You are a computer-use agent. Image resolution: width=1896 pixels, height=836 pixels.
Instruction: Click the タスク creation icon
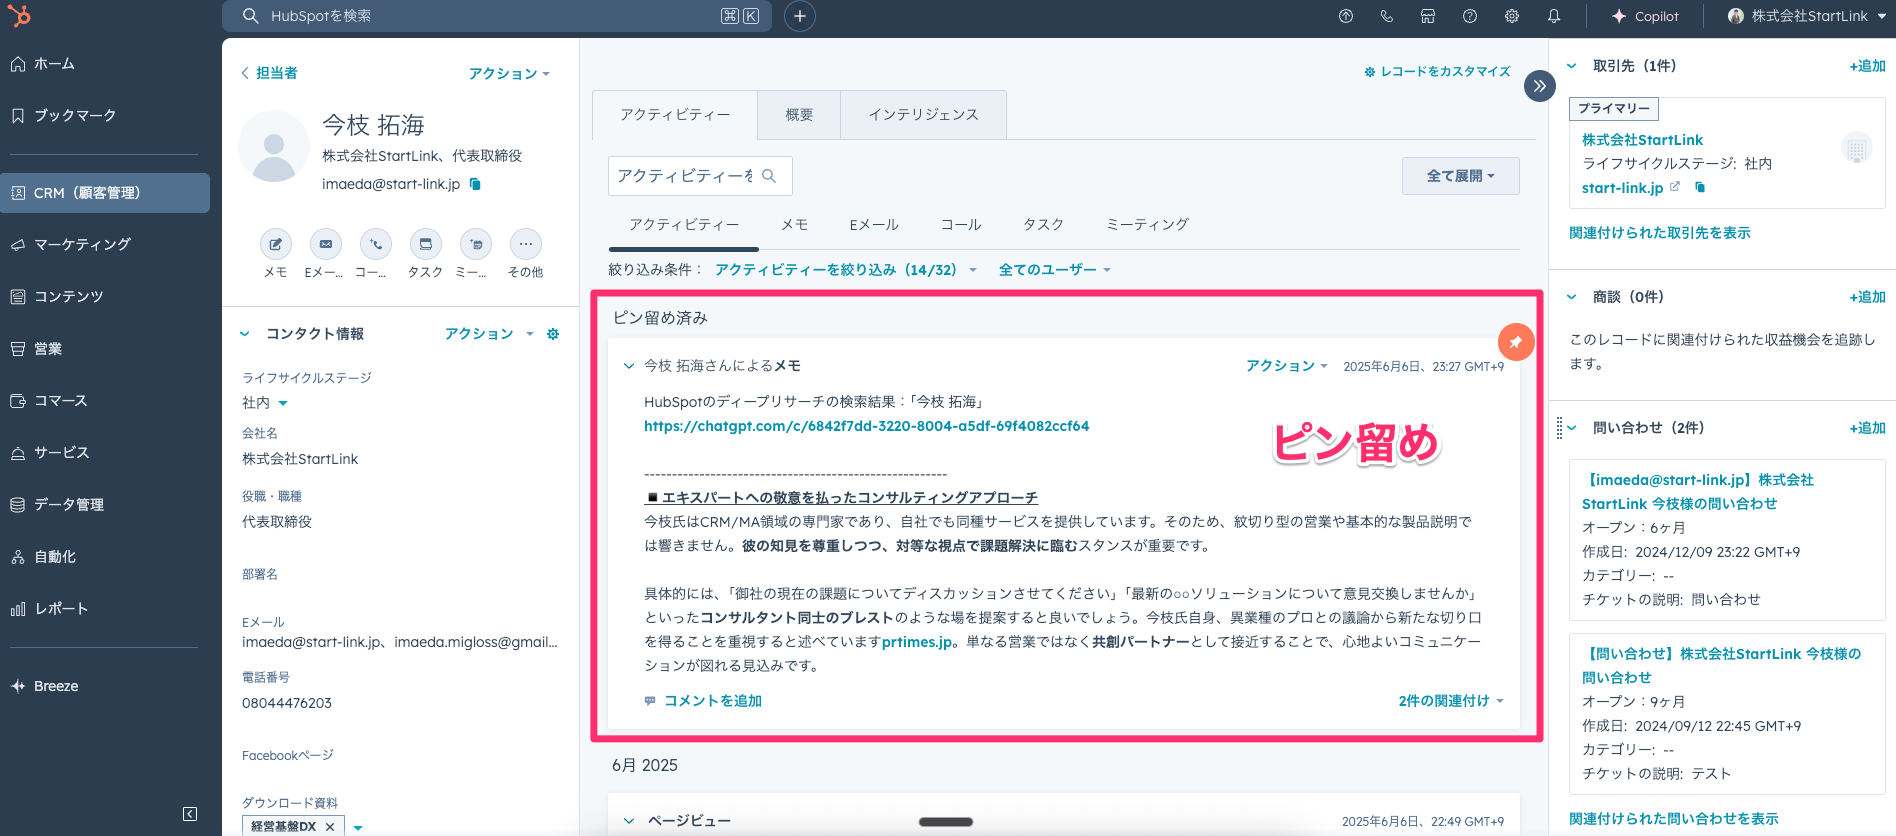pyautogui.click(x=426, y=244)
